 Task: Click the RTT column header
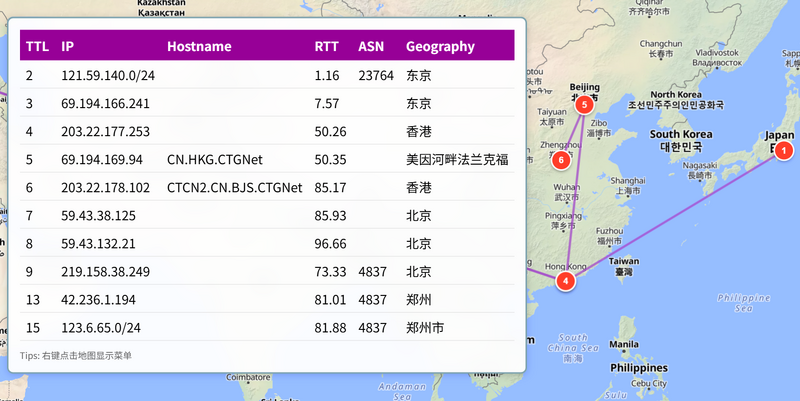point(326,46)
